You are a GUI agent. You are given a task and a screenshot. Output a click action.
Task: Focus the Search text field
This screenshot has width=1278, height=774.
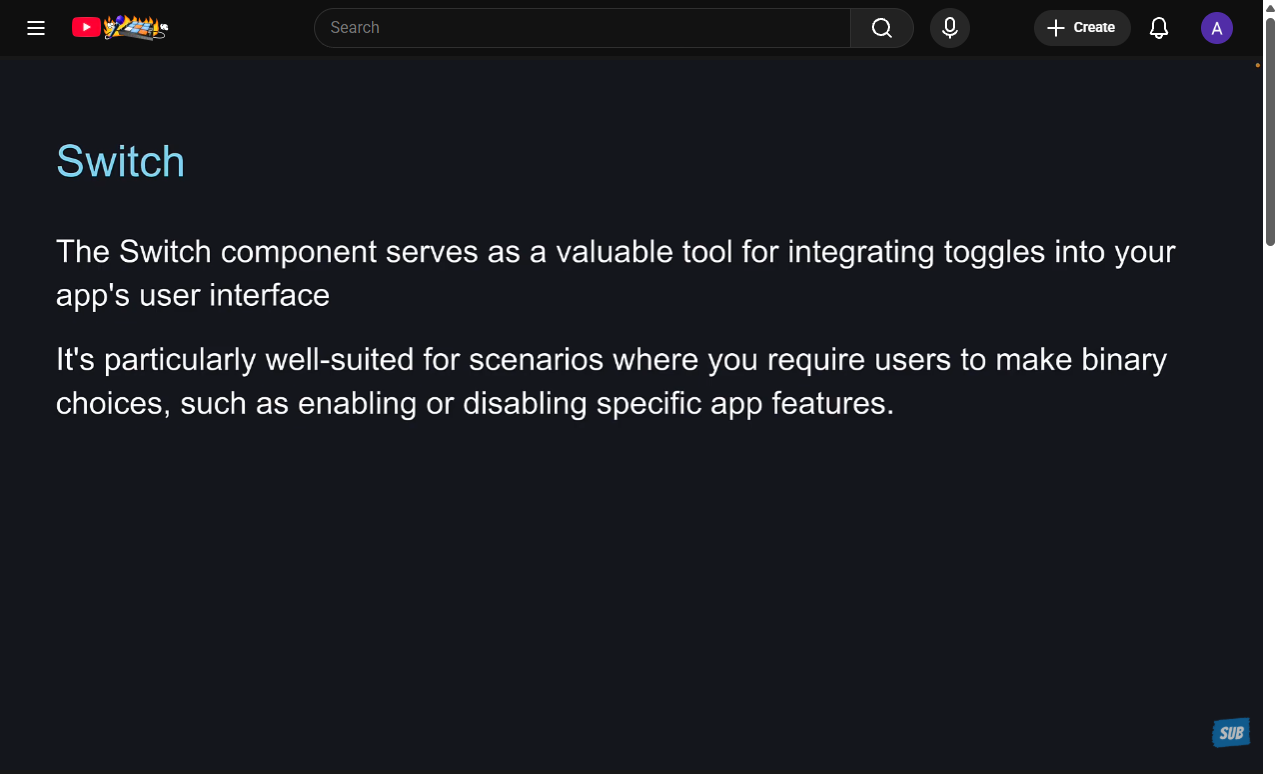pyautogui.click(x=582, y=28)
